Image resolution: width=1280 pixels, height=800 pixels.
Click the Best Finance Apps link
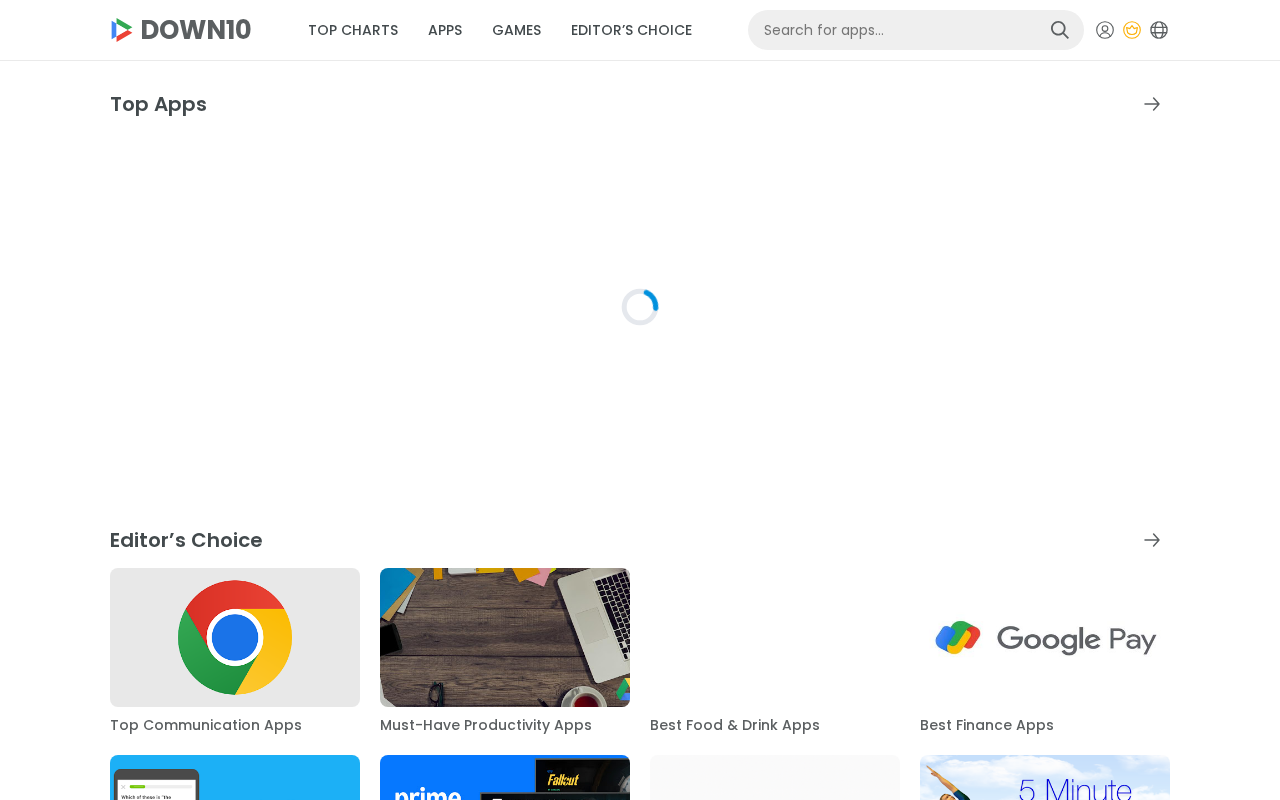[987, 725]
